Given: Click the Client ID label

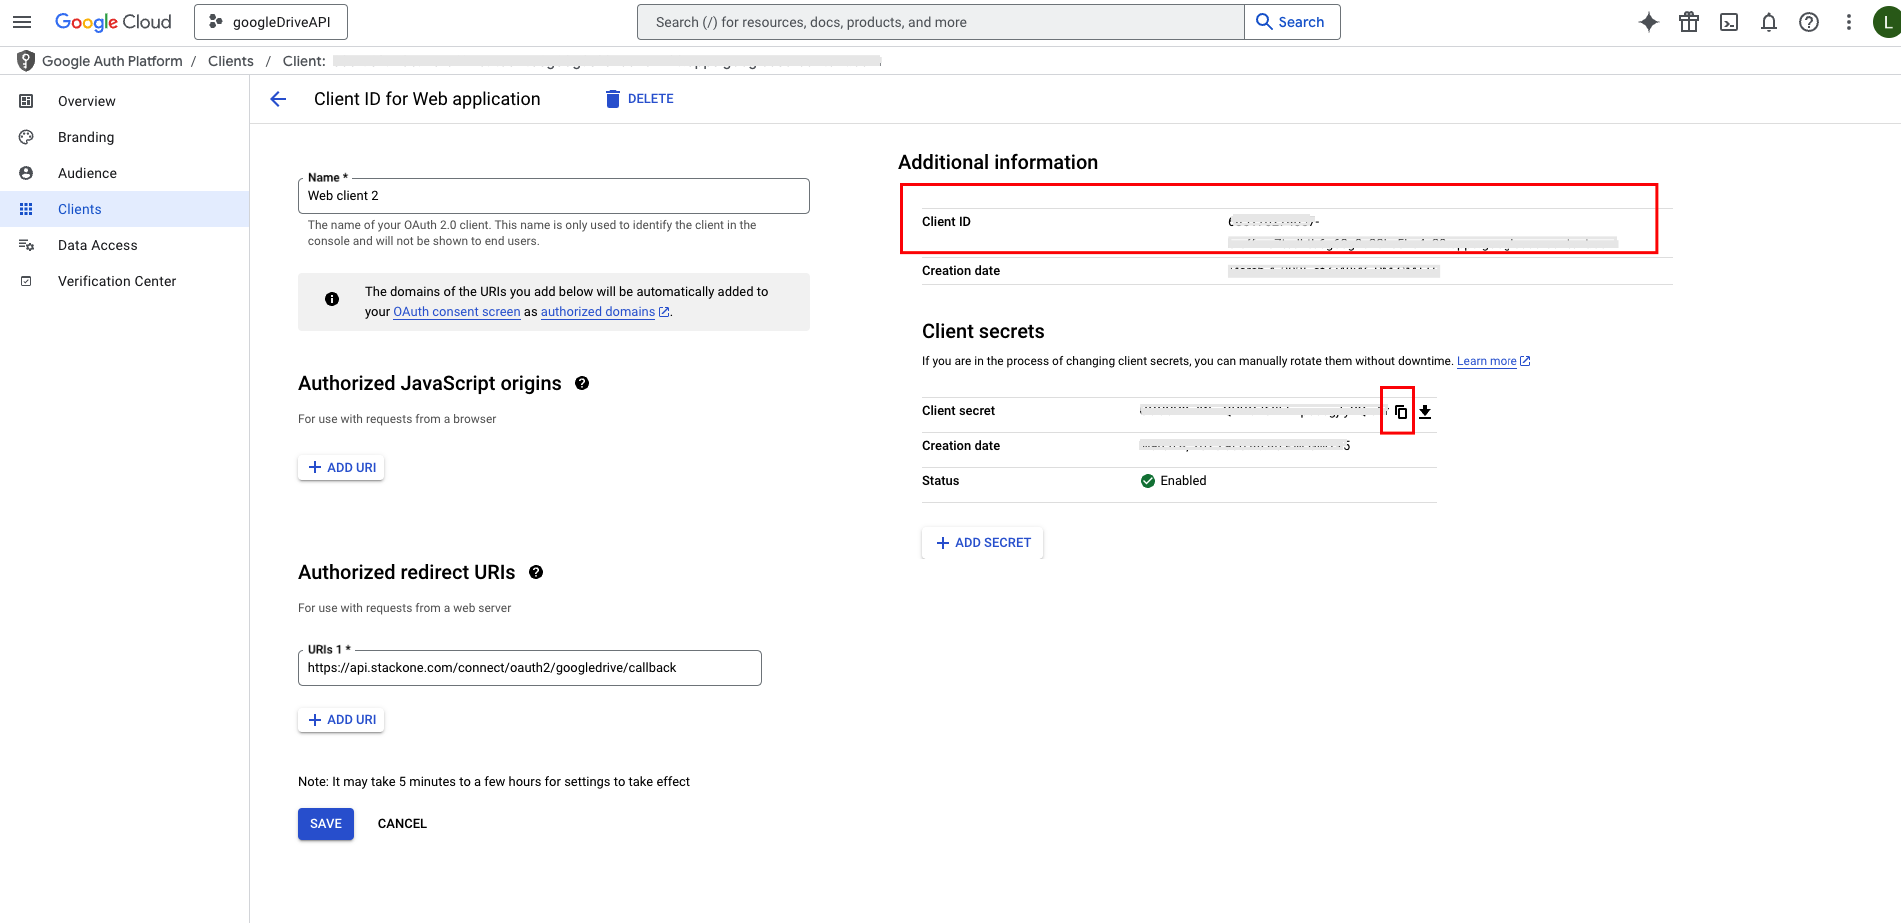Looking at the screenshot, I should click(946, 222).
